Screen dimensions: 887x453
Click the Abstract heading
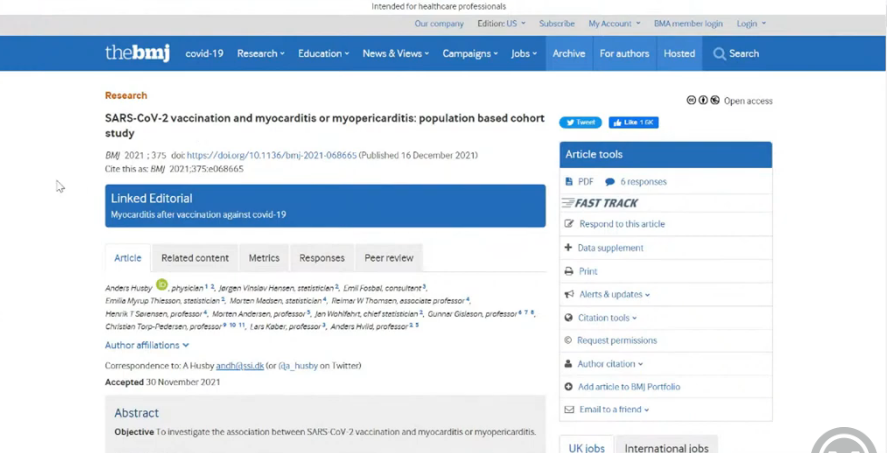pyautogui.click(x=136, y=413)
